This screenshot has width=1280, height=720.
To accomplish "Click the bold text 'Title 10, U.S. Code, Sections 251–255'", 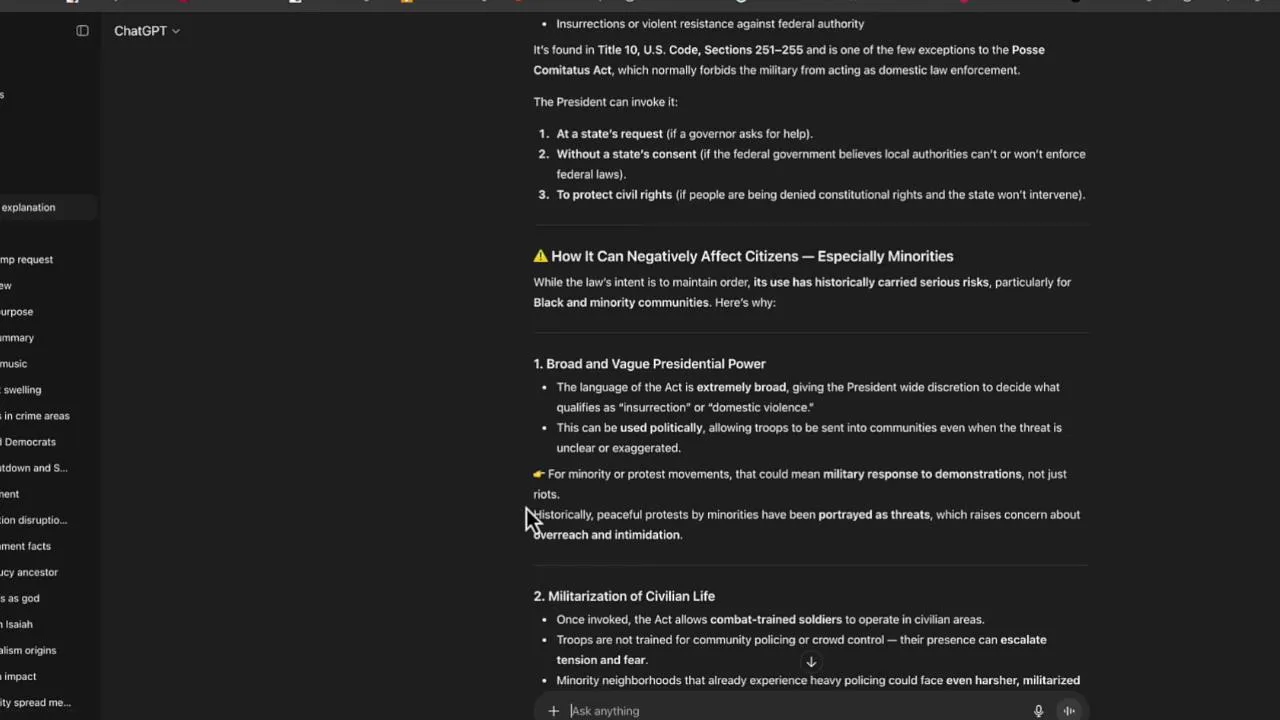I will click(700, 50).
